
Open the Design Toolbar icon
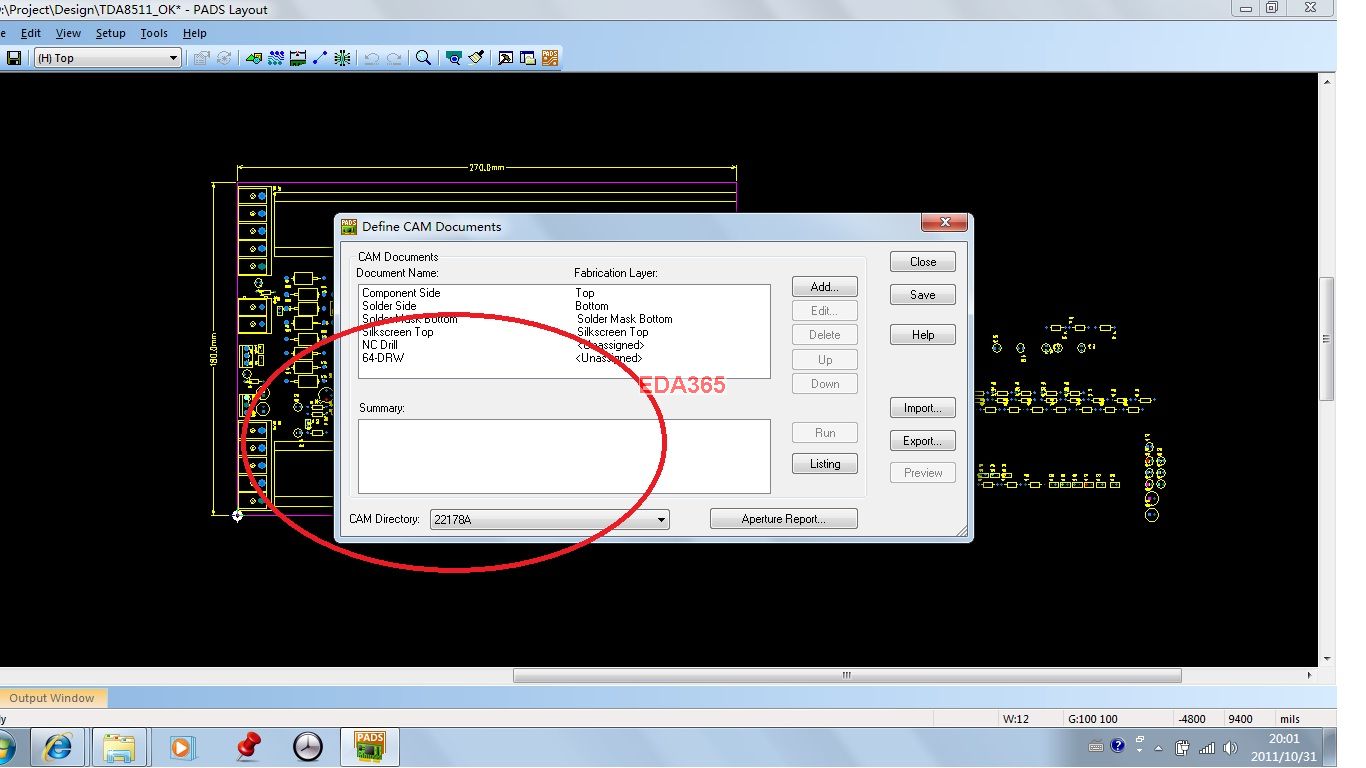click(276, 58)
